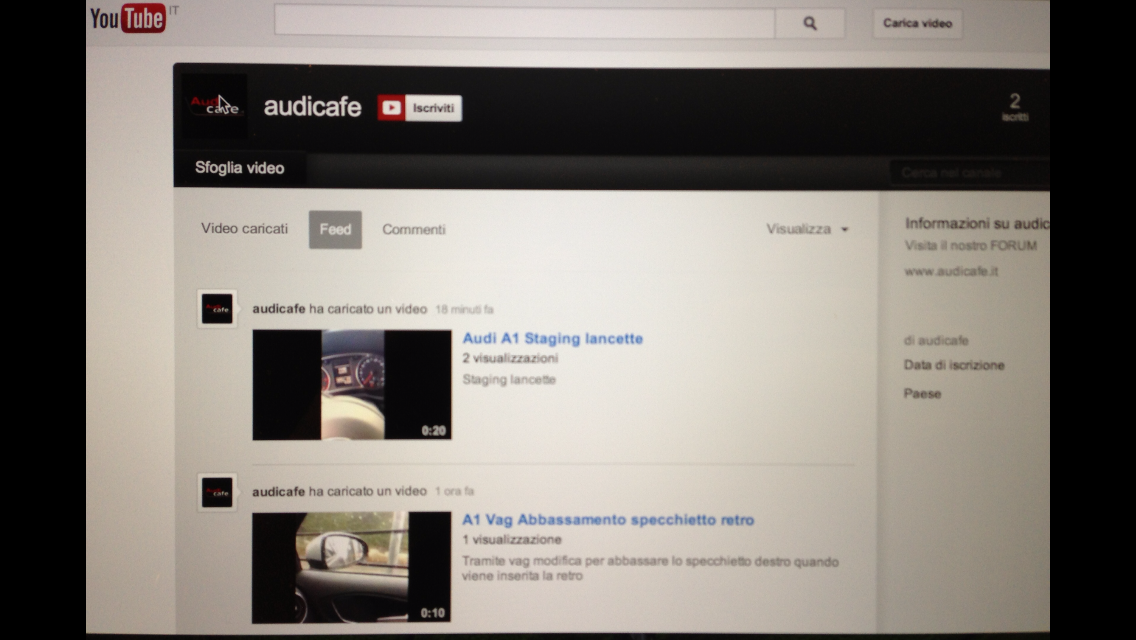Click the 2 visualizzazioni text

(x=510, y=358)
